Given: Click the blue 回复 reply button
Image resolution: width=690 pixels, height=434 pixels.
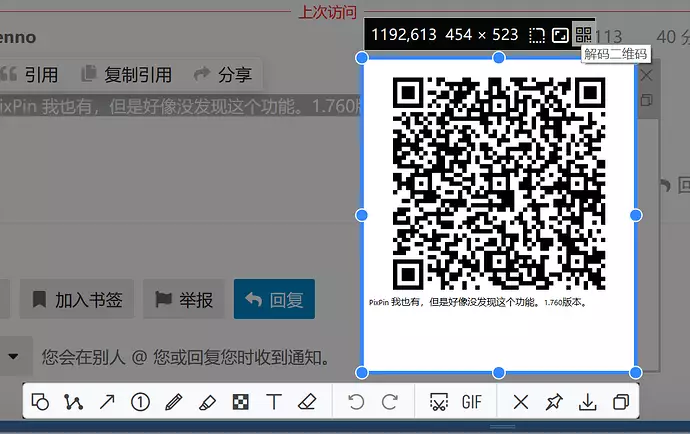Looking at the screenshot, I should pyautogui.click(x=274, y=299).
